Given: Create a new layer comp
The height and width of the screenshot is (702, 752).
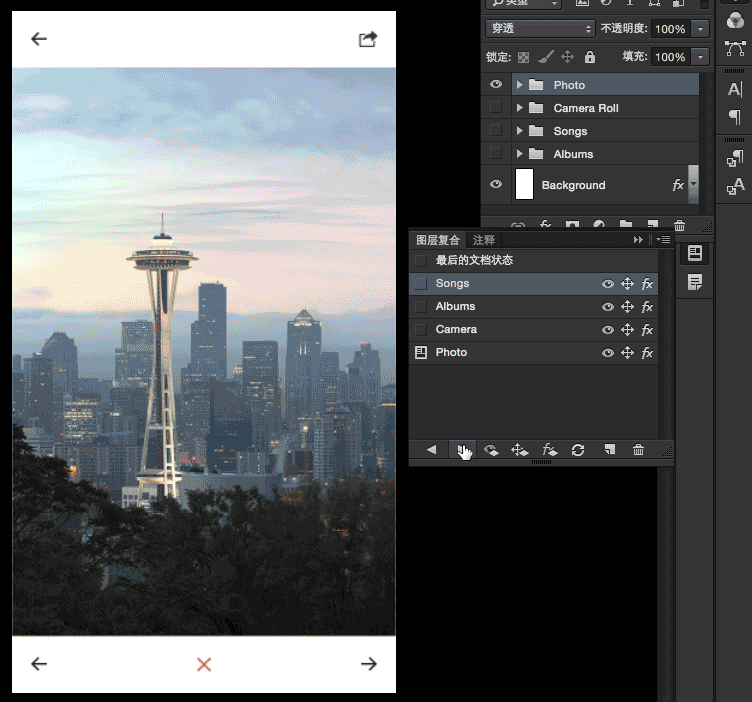Looking at the screenshot, I should (608, 450).
